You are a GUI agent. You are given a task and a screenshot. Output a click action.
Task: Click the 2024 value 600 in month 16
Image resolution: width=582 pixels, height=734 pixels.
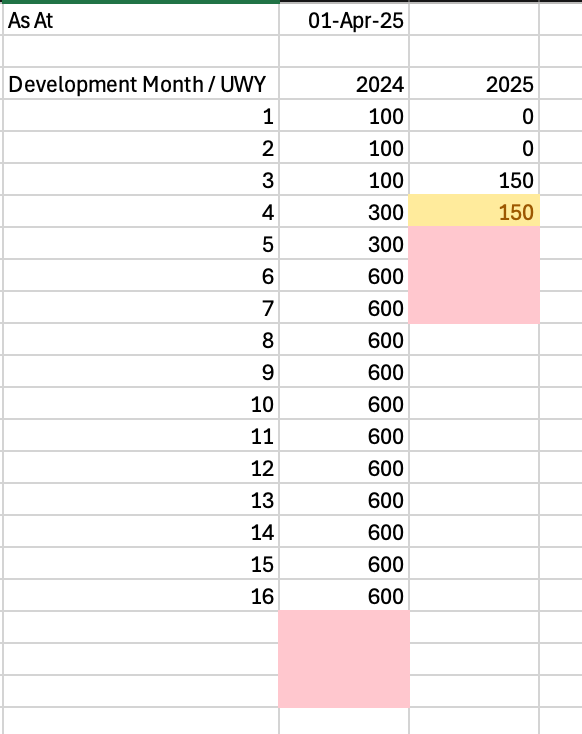tap(344, 595)
